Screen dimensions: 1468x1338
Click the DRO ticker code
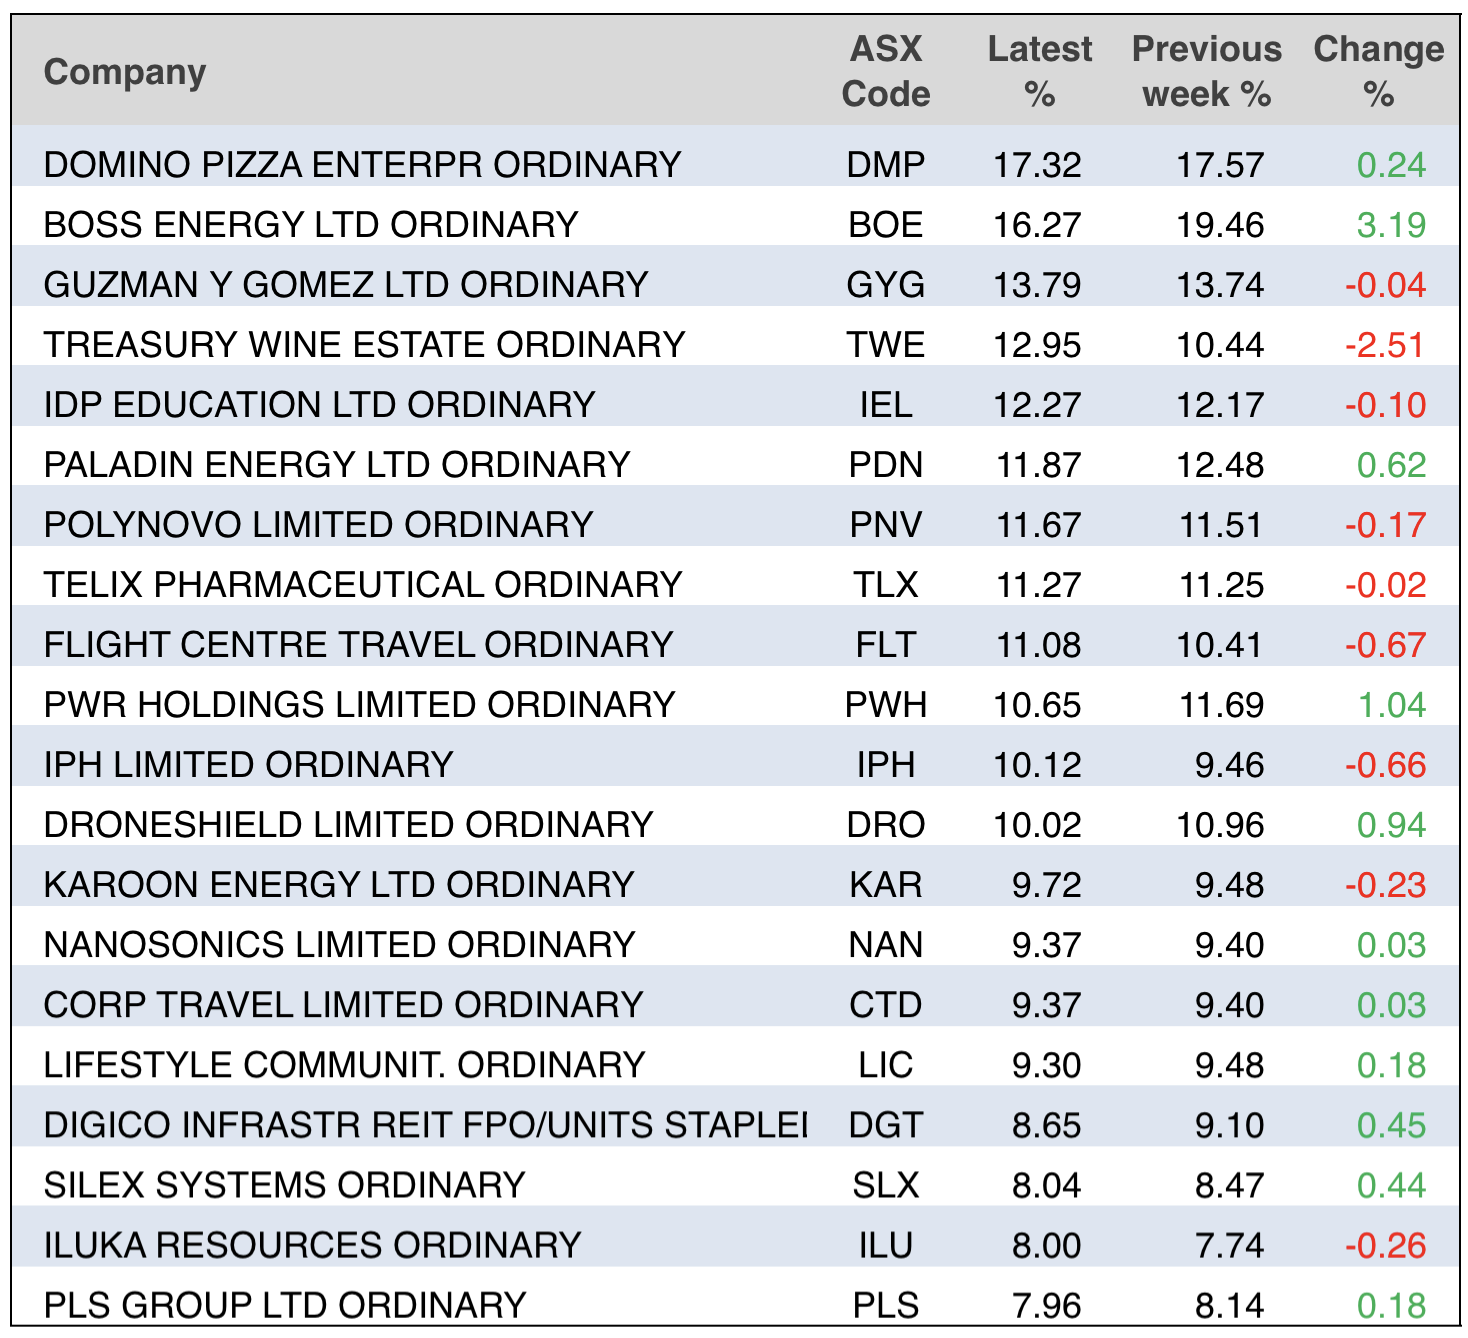(886, 825)
